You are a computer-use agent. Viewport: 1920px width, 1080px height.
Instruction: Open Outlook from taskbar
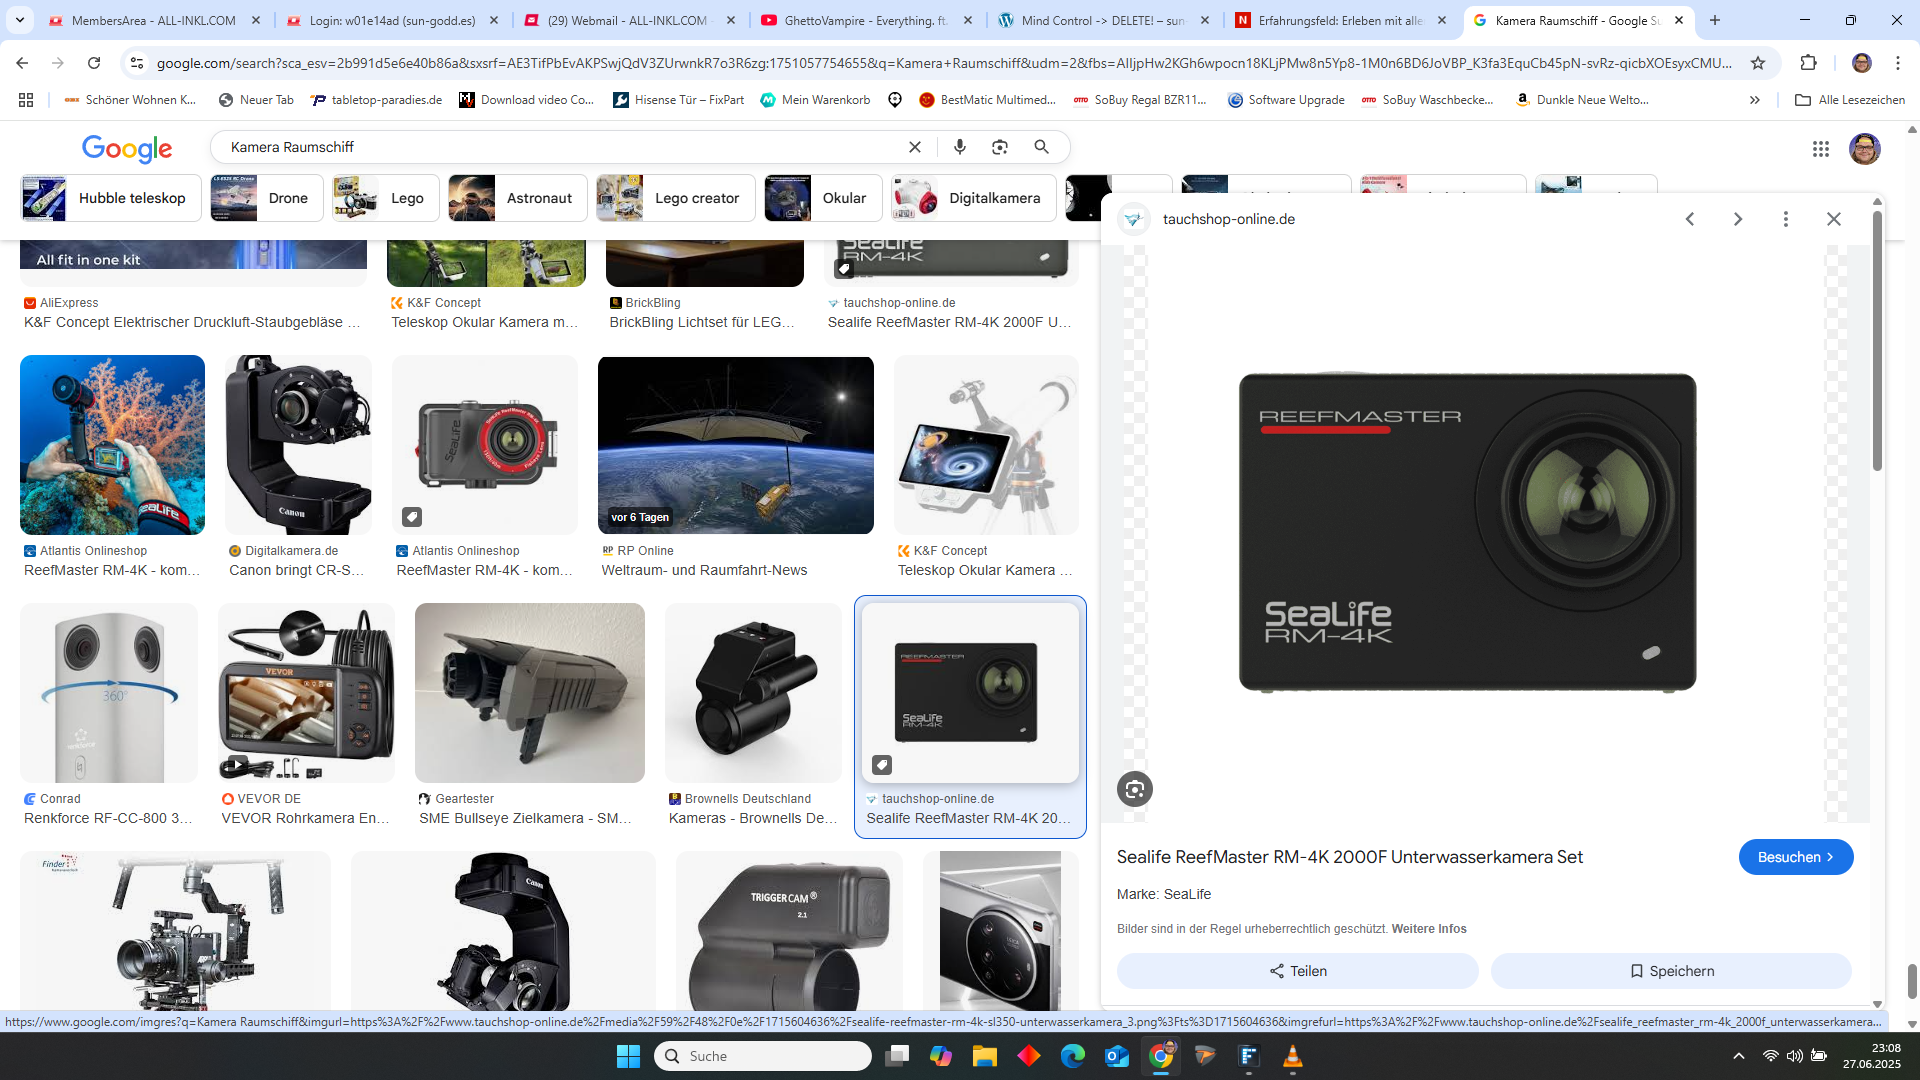click(x=1117, y=1056)
